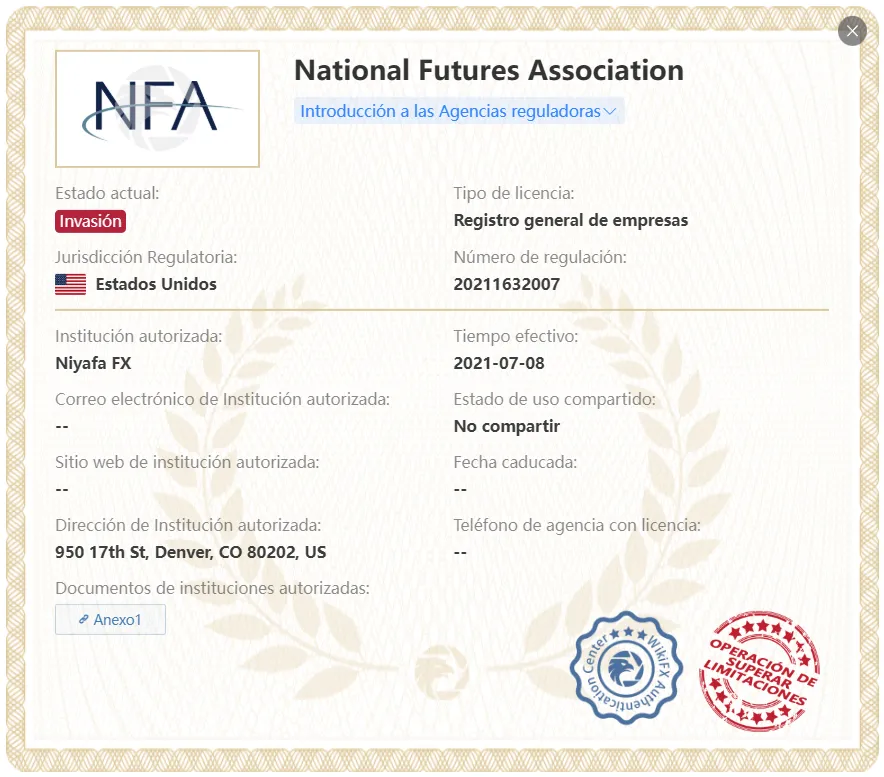Click Documentos de instituciones autorizadas label
The image size is (884, 777).
tap(212, 588)
